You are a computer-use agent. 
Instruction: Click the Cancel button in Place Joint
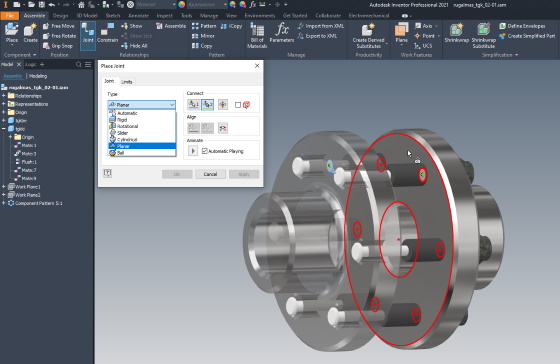tap(210, 174)
